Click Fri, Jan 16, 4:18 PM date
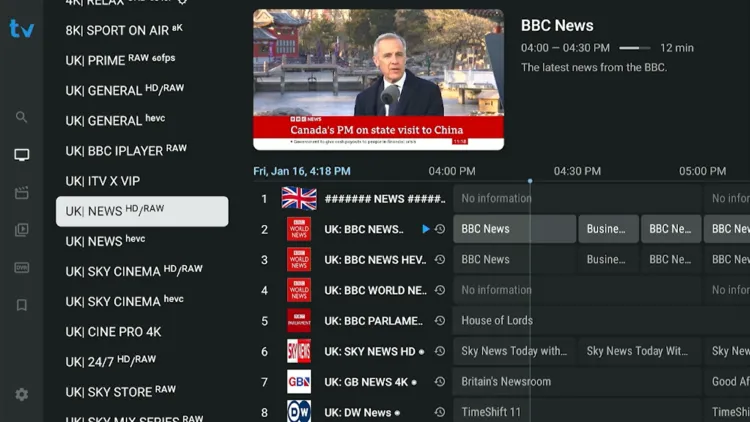 click(302, 171)
